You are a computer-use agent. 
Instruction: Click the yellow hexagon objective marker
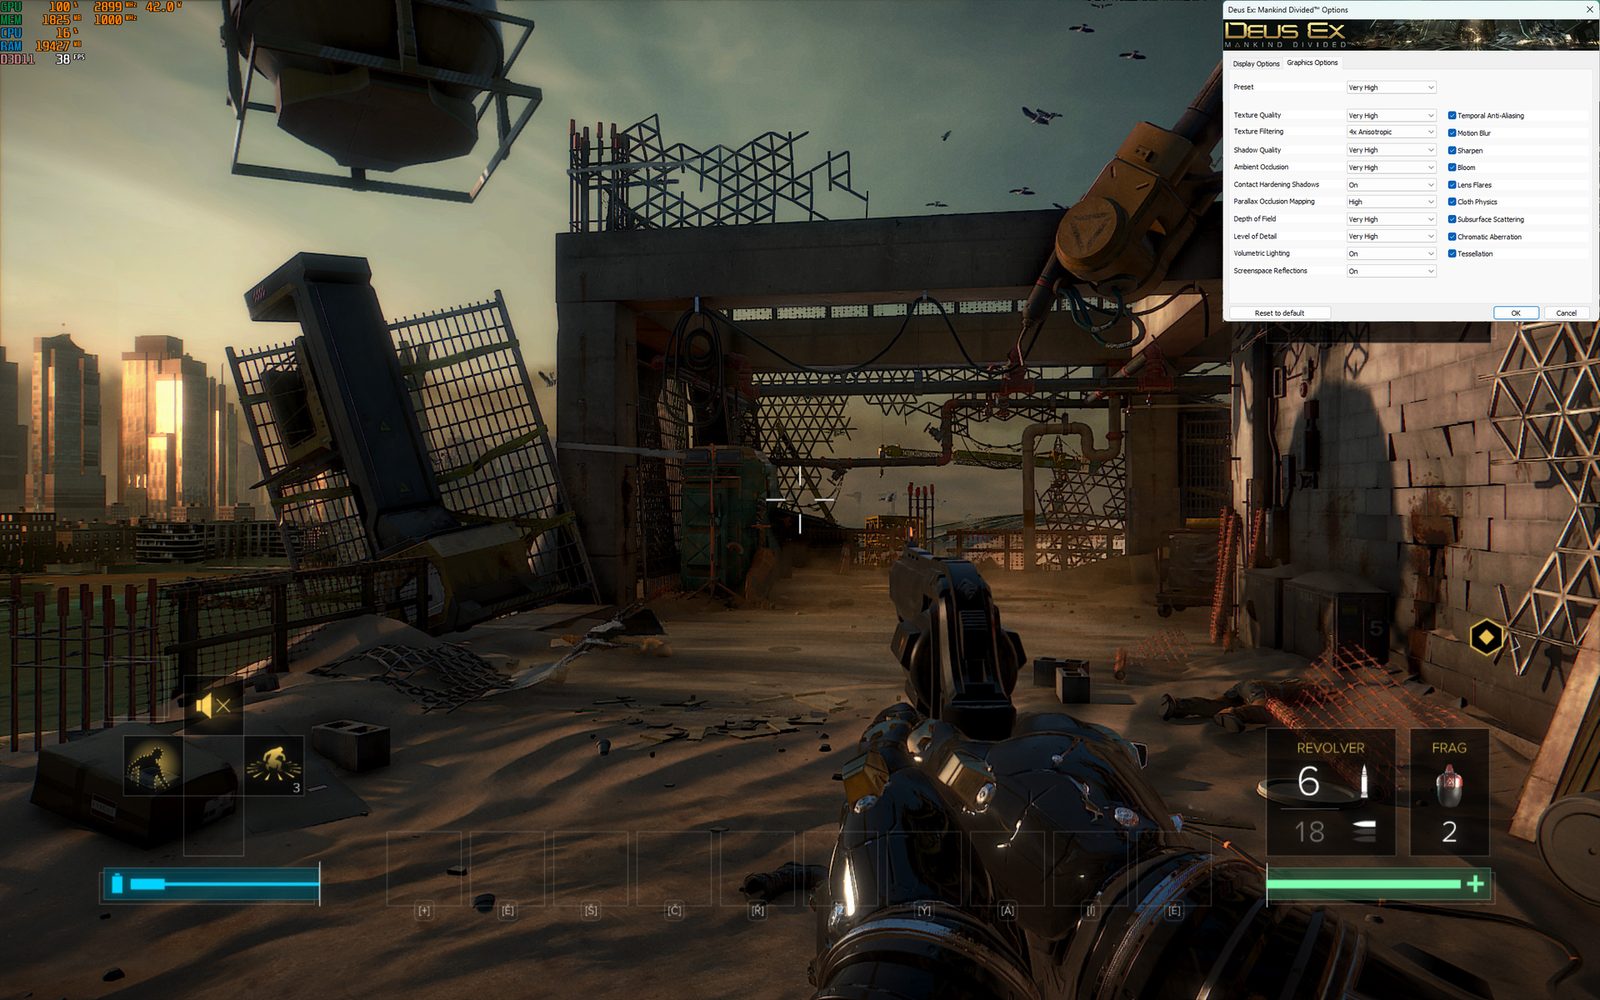(x=1486, y=637)
